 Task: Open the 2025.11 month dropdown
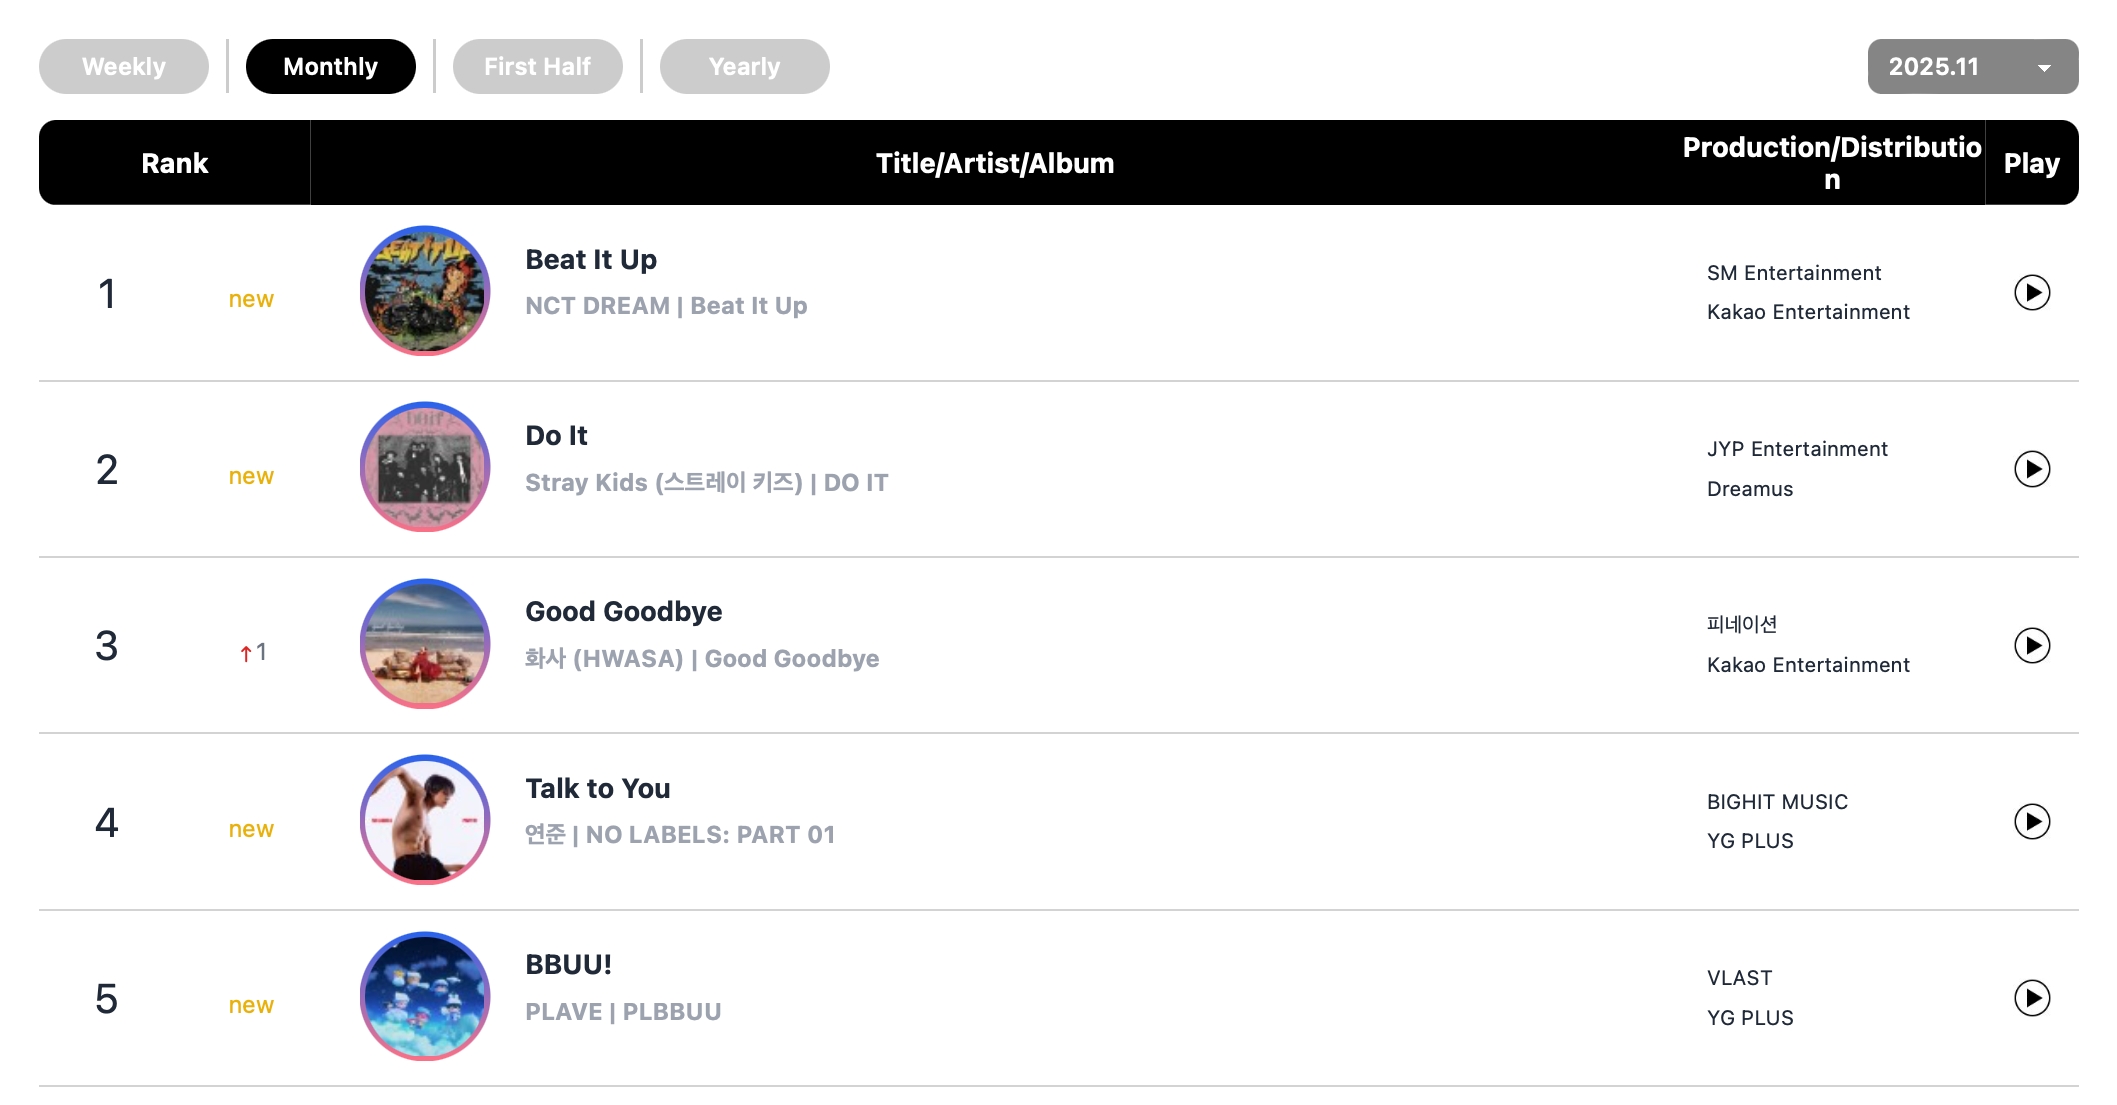(x=1972, y=67)
